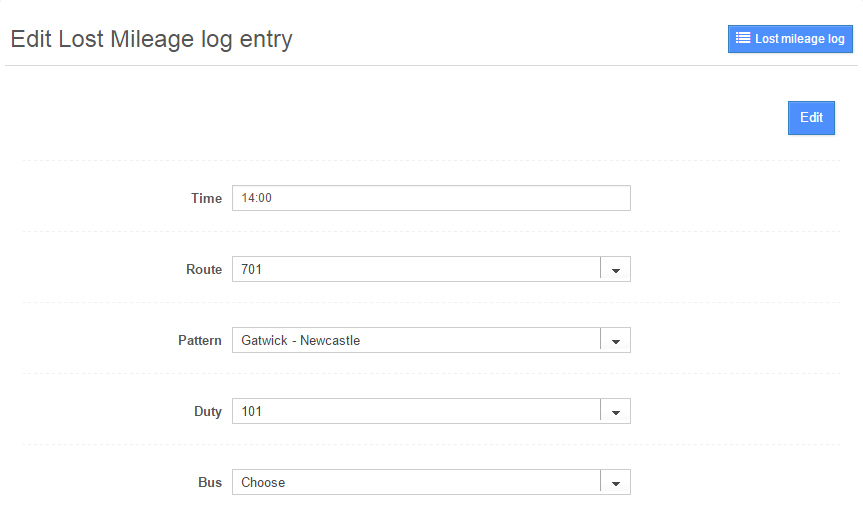Click the Edit Lost Mileage log entry heading
Image resolution: width=863 pixels, height=514 pixels.
coord(151,40)
